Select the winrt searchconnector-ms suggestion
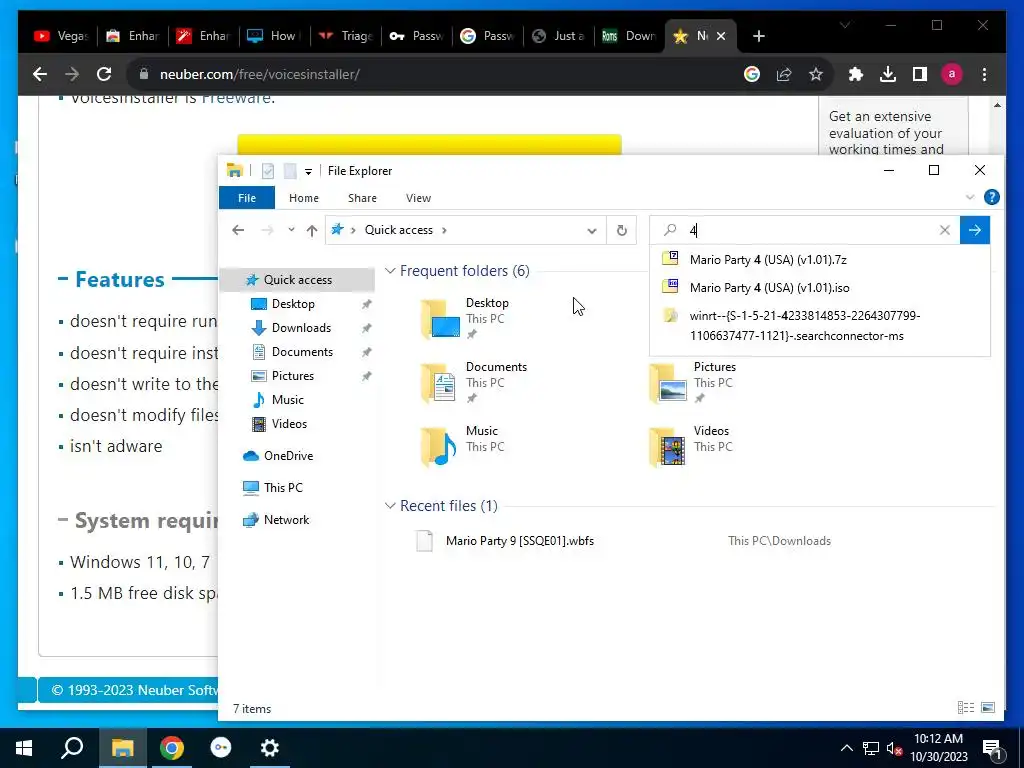 point(820,325)
